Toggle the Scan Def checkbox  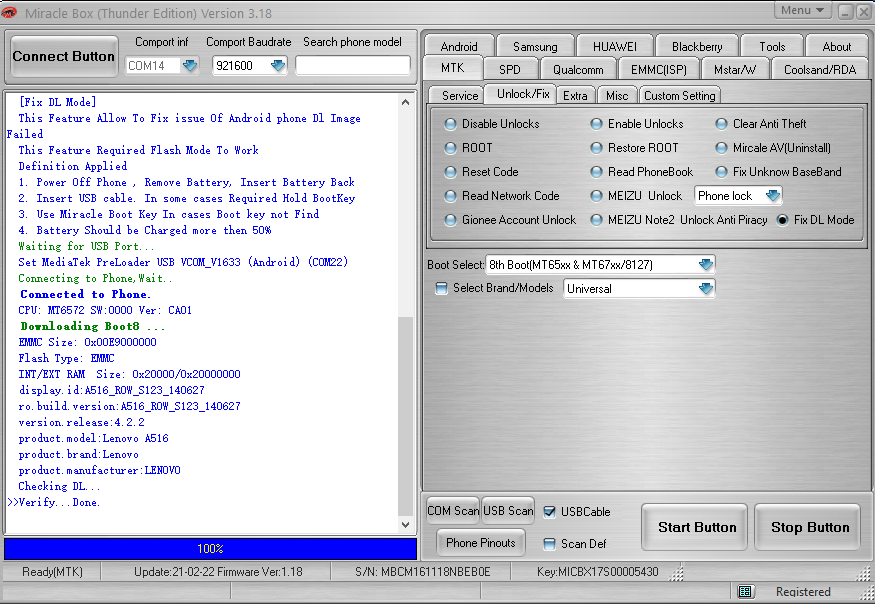(550, 544)
